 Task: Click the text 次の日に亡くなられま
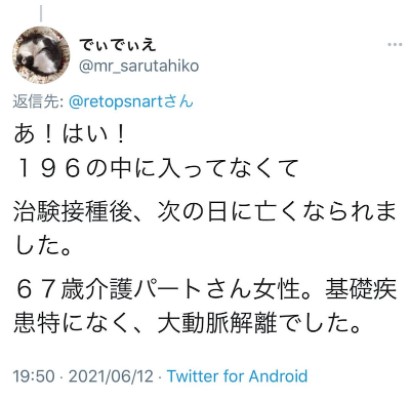pyautogui.click(x=277, y=212)
